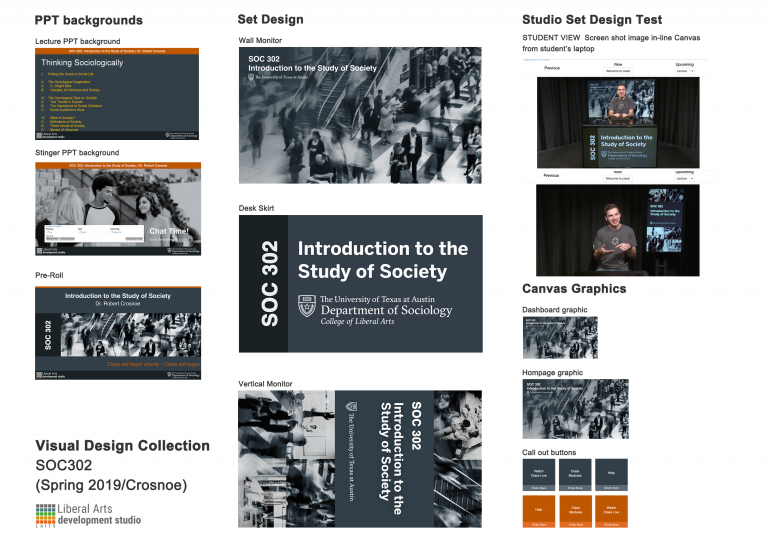Click the UT shield logo on Wall Monitor
Screen dimensions: 768x549
point(252,75)
